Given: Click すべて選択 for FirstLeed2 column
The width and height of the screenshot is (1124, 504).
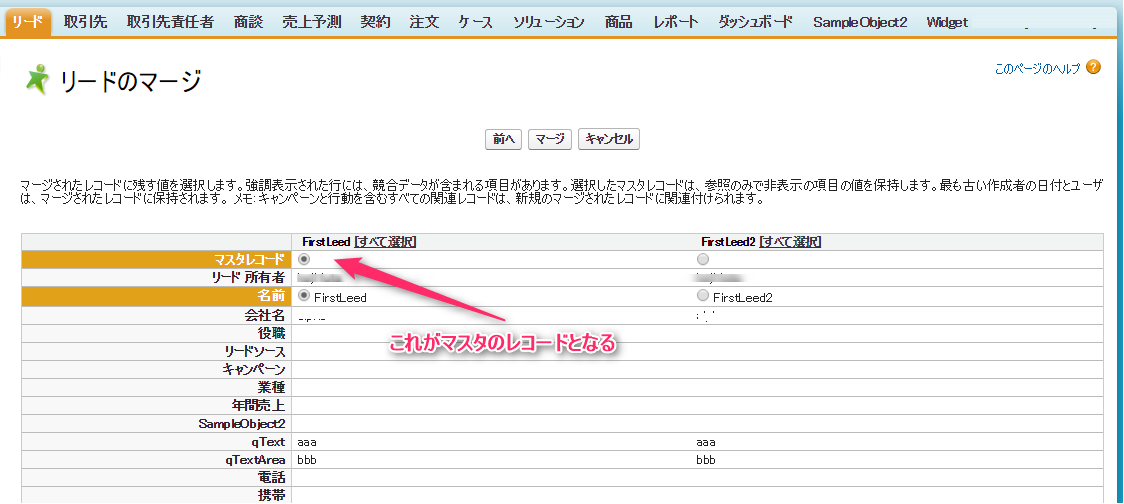Looking at the screenshot, I should coord(790,242).
